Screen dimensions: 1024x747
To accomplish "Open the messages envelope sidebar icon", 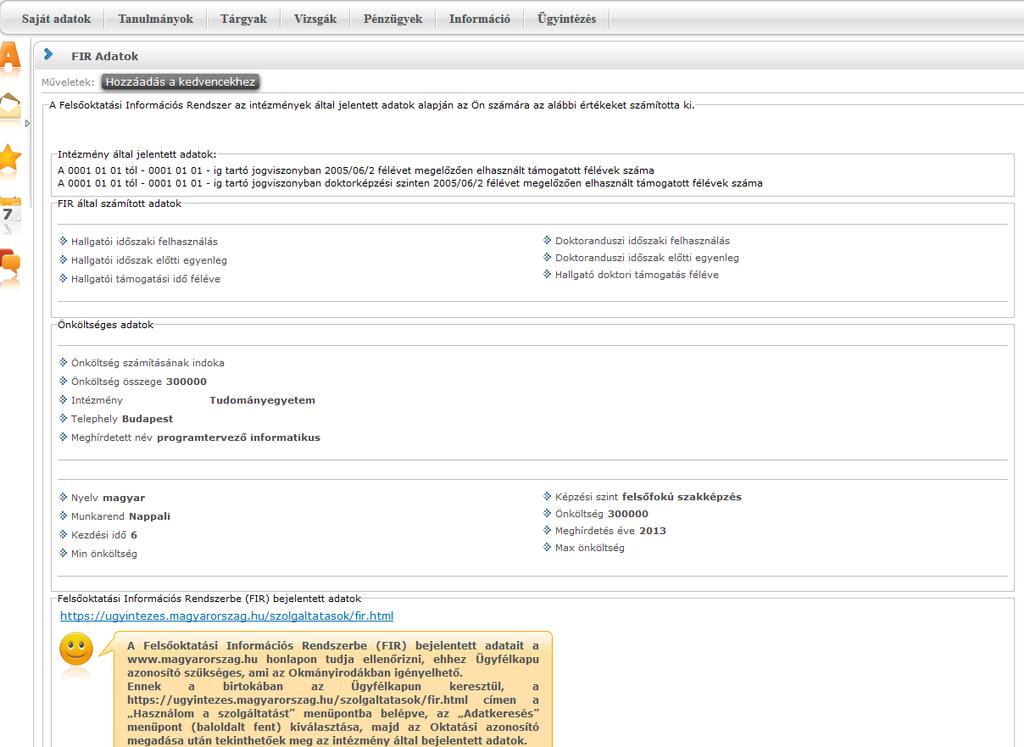I will pyautogui.click(x=10, y=108).
